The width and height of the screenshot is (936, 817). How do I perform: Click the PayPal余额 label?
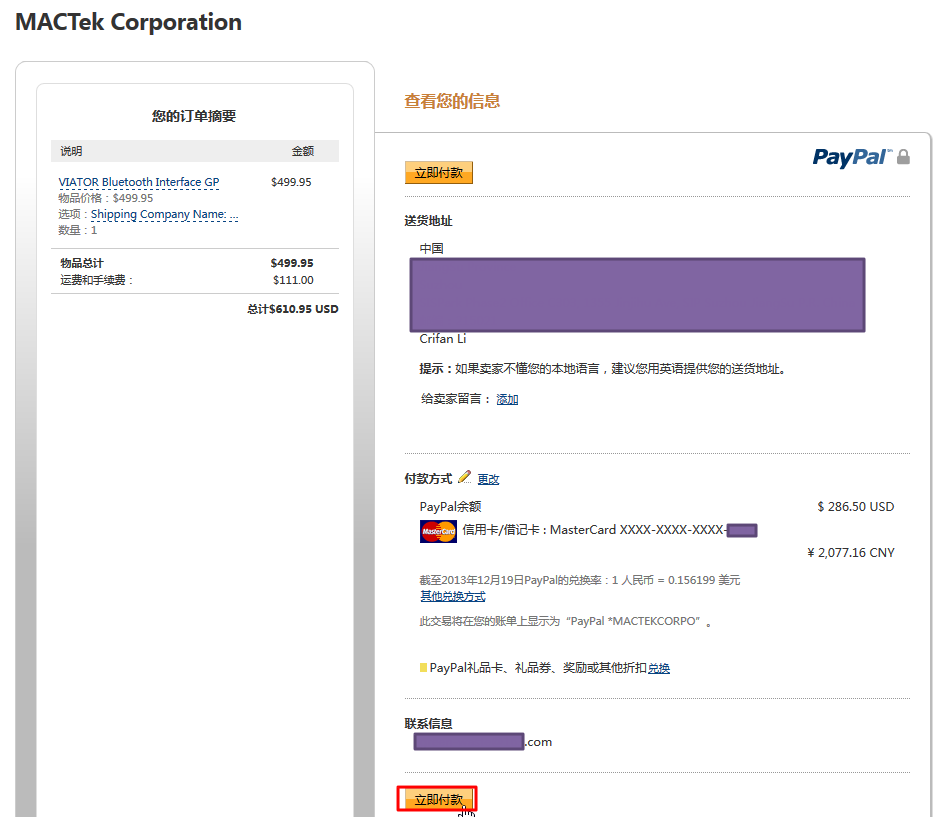point(450,507)
